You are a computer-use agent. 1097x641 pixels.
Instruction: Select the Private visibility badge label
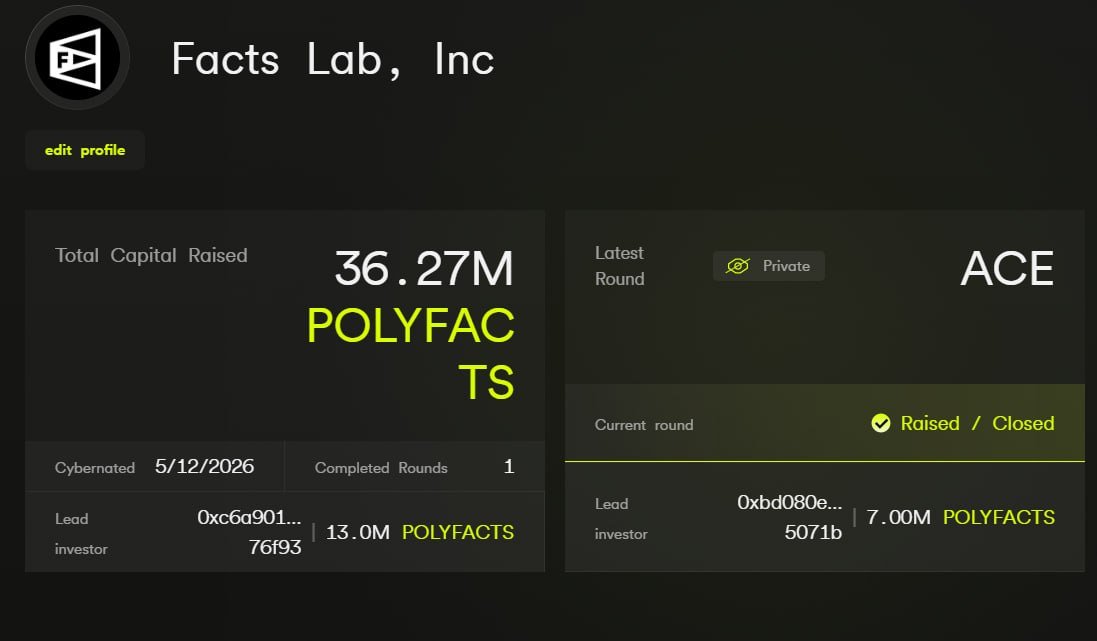point(786,266)
